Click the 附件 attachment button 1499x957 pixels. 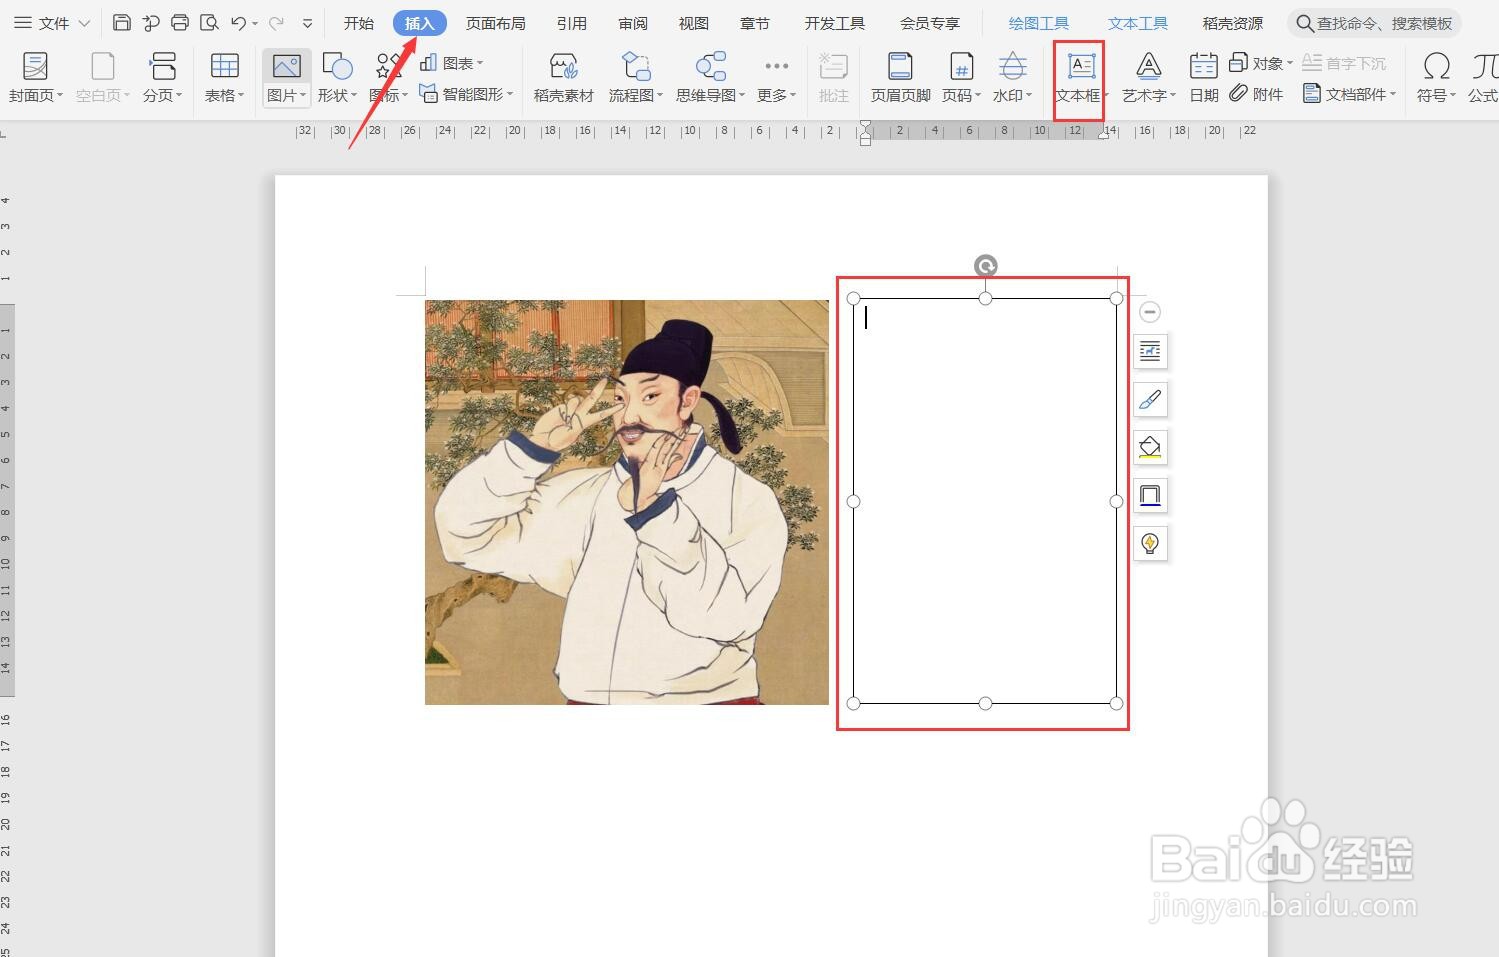[1256, 93]
